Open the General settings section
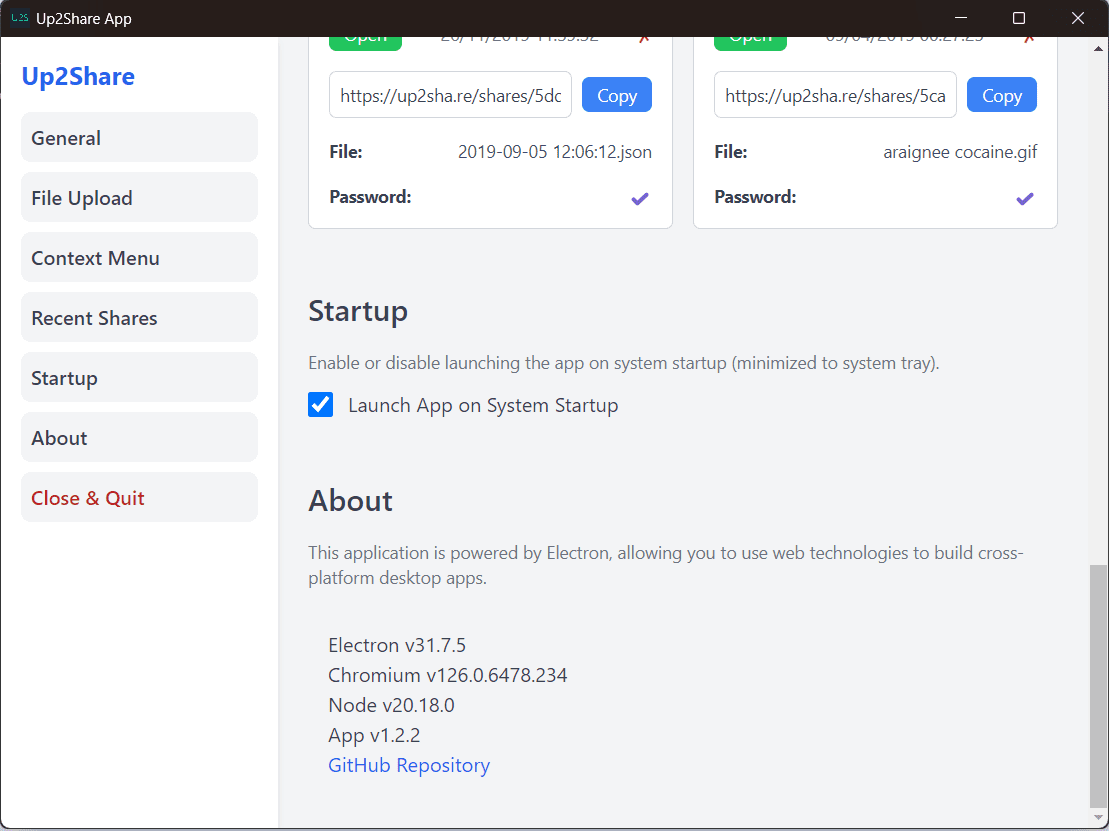Screen dimensions: 1109x831 click(x=139, y=137)
